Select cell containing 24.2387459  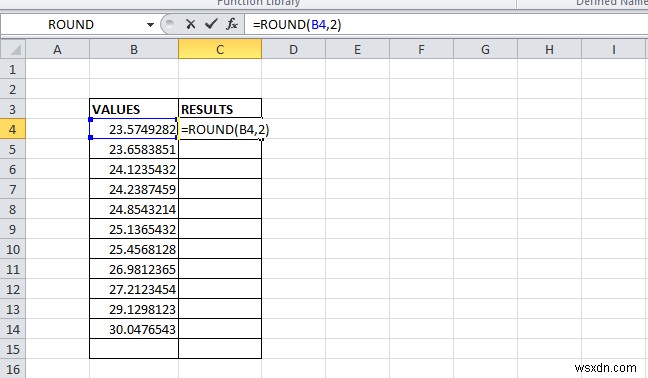tap(134, 189)
